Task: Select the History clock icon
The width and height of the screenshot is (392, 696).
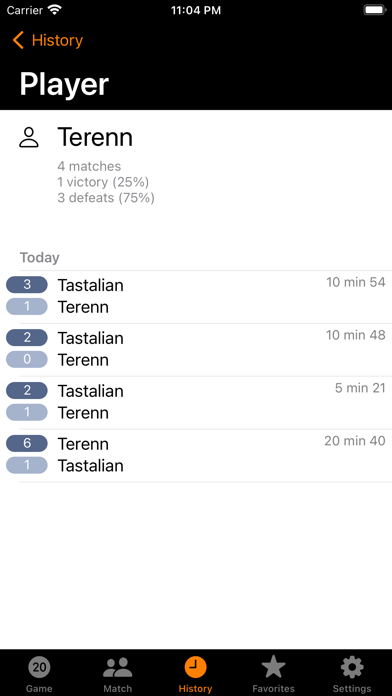Action: pyautogui.click(x=195, y=667)
